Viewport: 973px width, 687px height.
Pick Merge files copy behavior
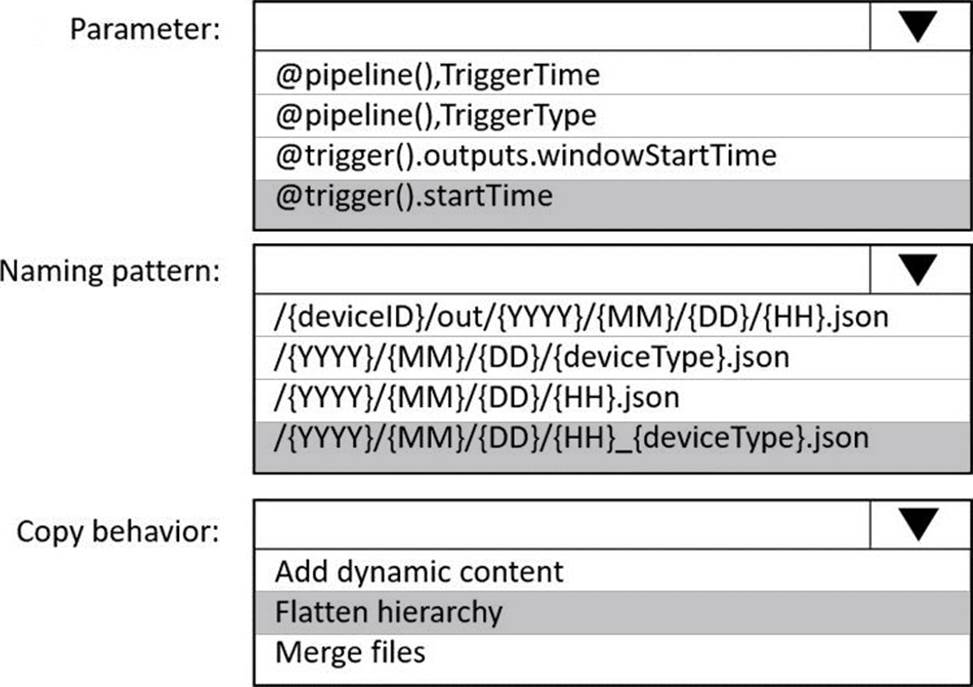(350, 652)
